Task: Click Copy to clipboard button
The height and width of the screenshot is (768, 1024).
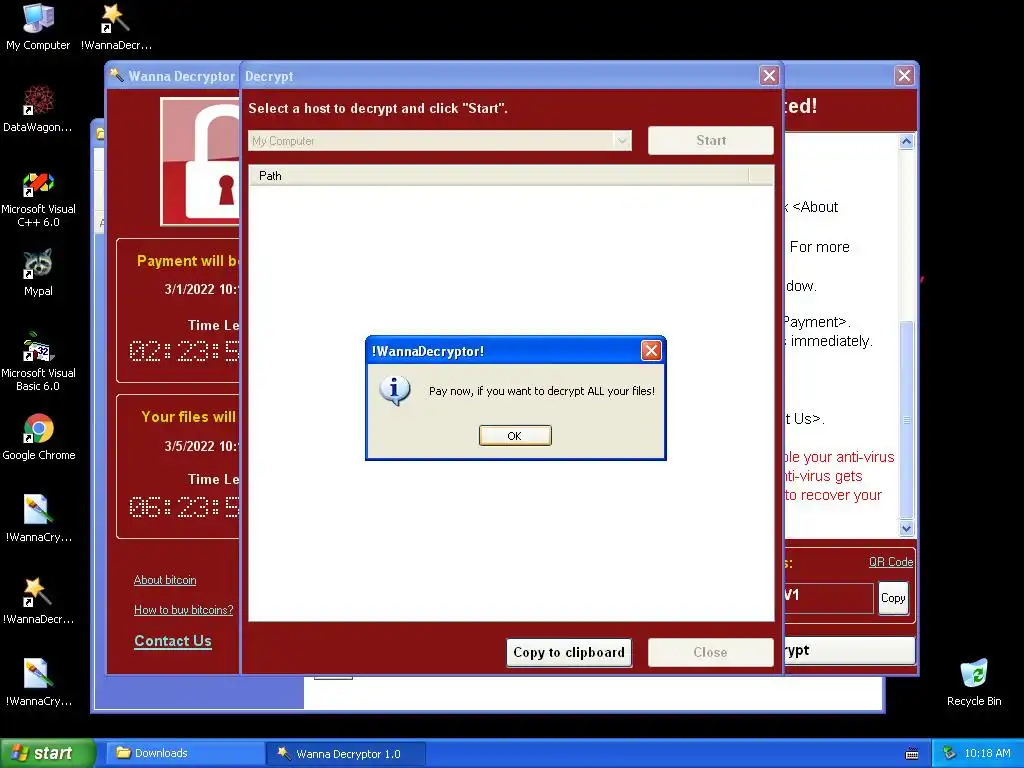Action: (569, 652)
